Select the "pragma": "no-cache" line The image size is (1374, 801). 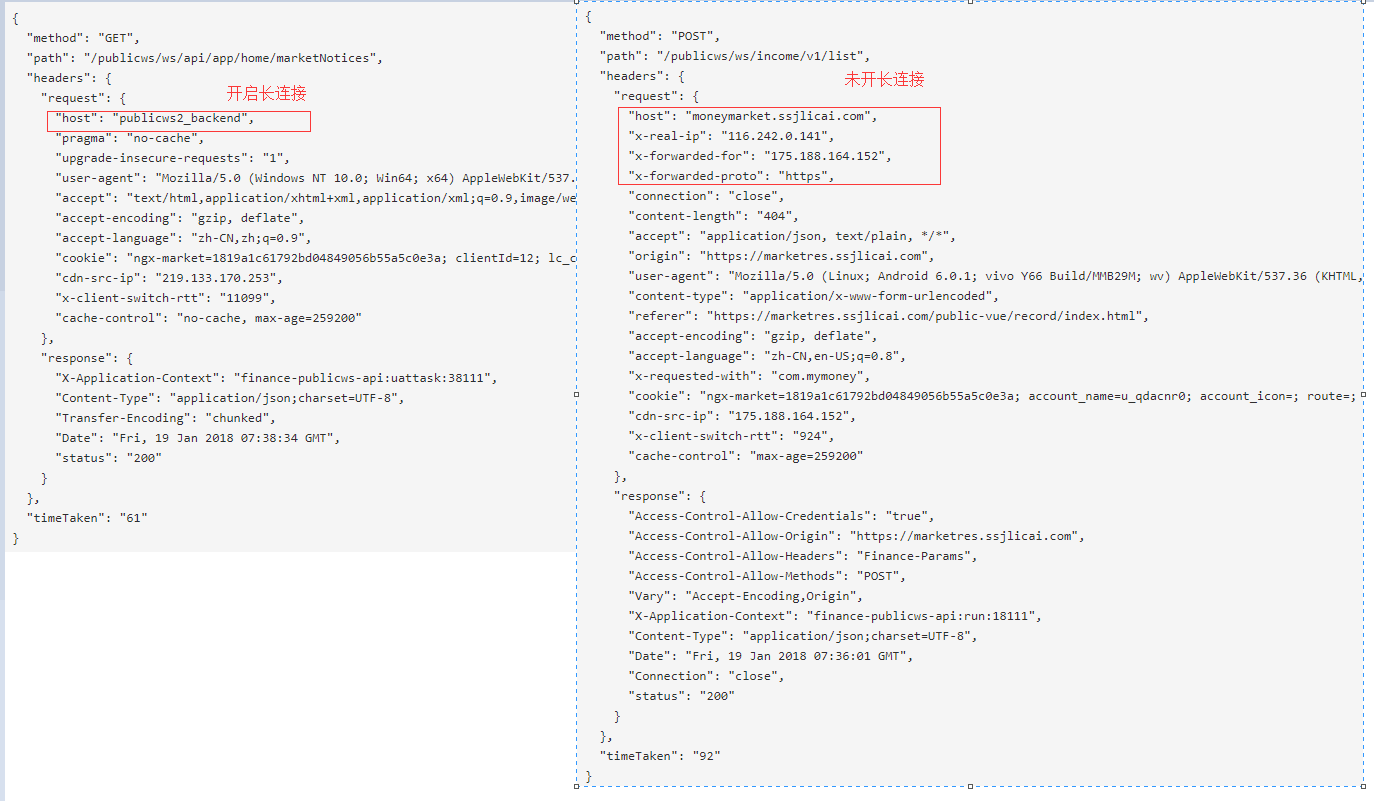(128, 138)
